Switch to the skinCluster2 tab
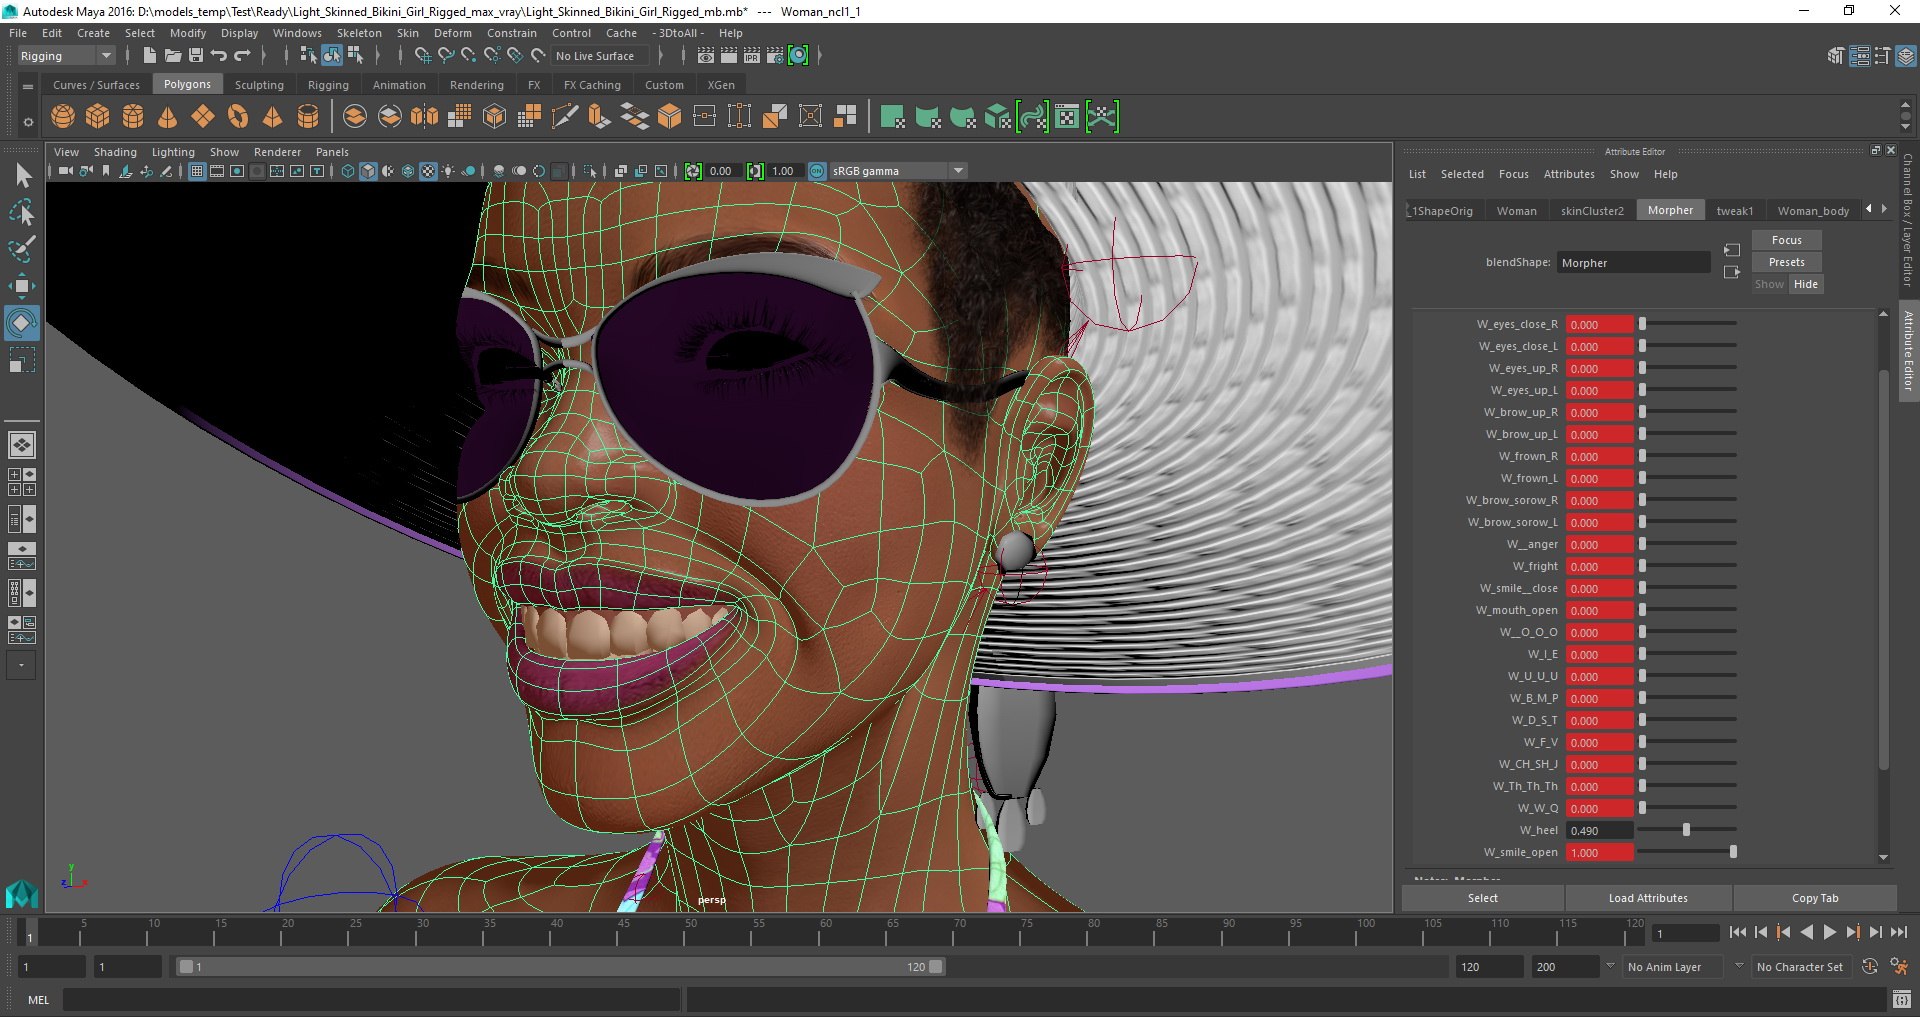 [x=1592, y=211]
